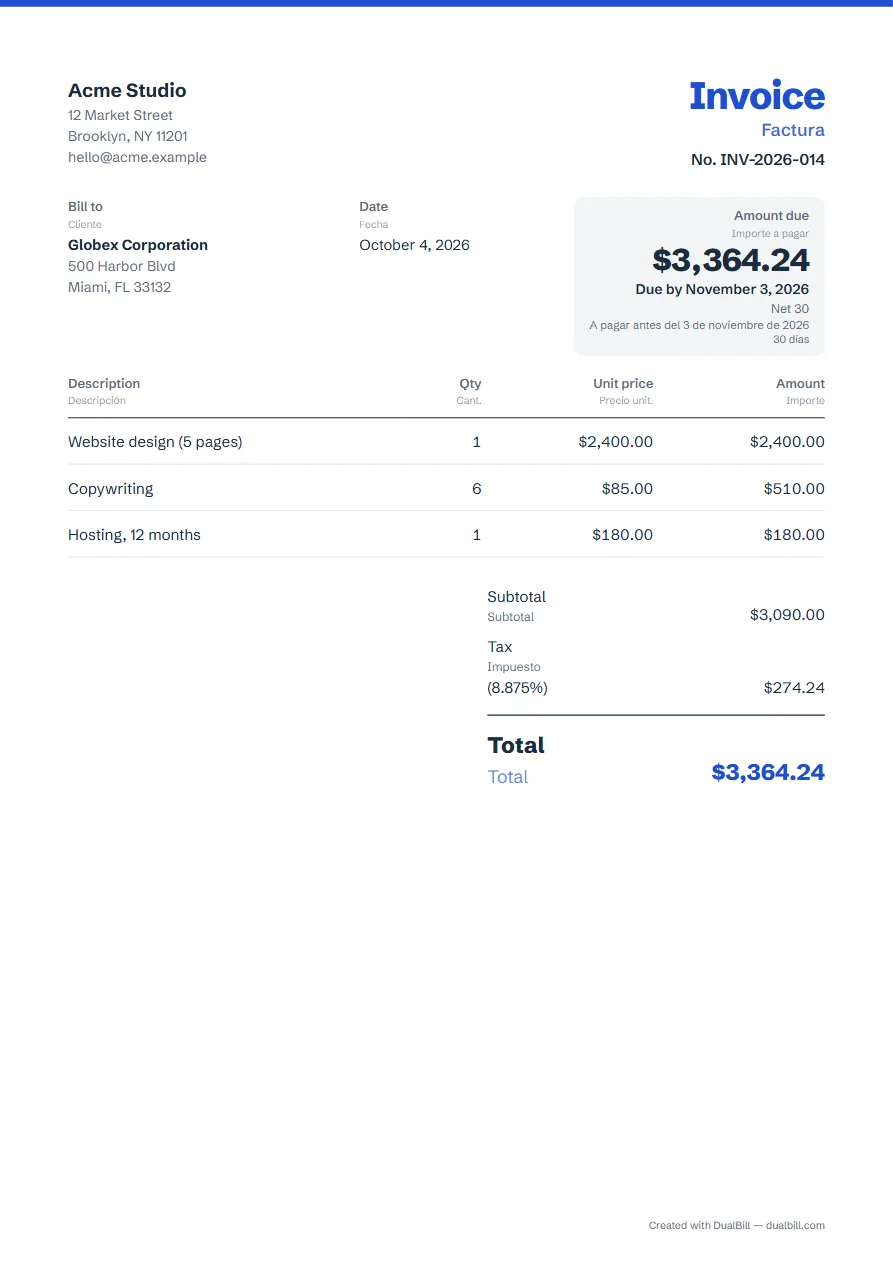Click quantity 1 in Hosting row
Image resolution: width=893 pixels, height=1263 pixels.
(477, 535)
